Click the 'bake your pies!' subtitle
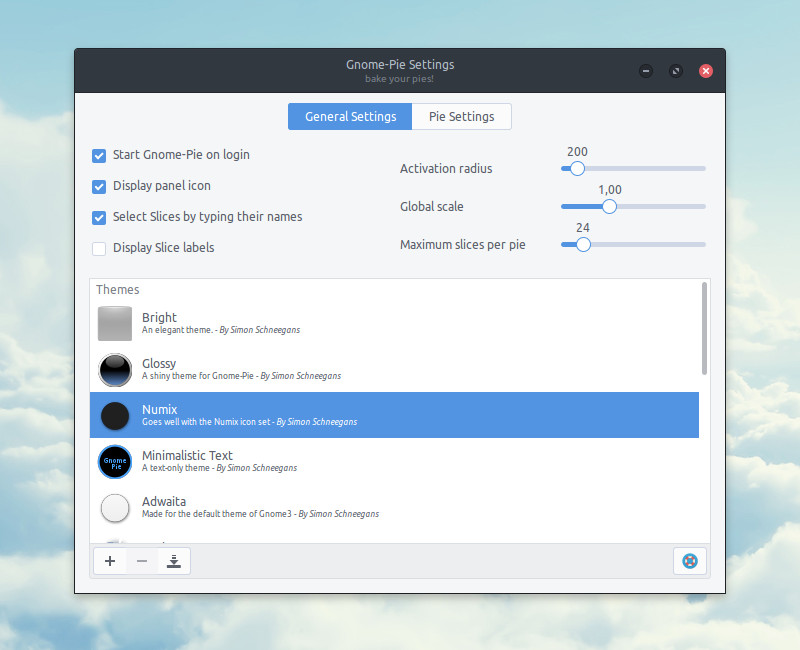 [x=399, y=79]
